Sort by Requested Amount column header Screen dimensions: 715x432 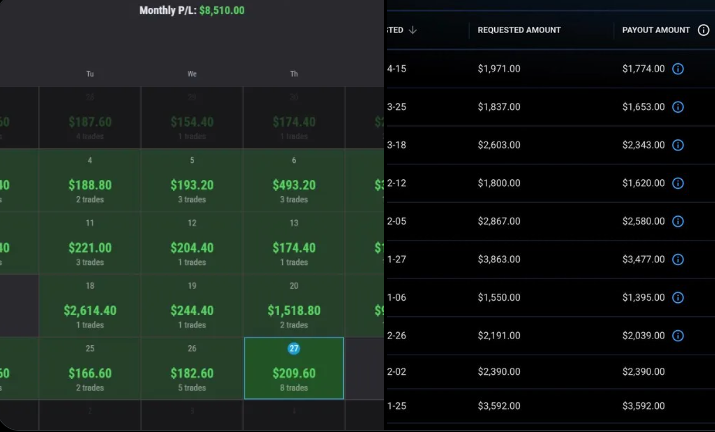(x=519, y=30)
